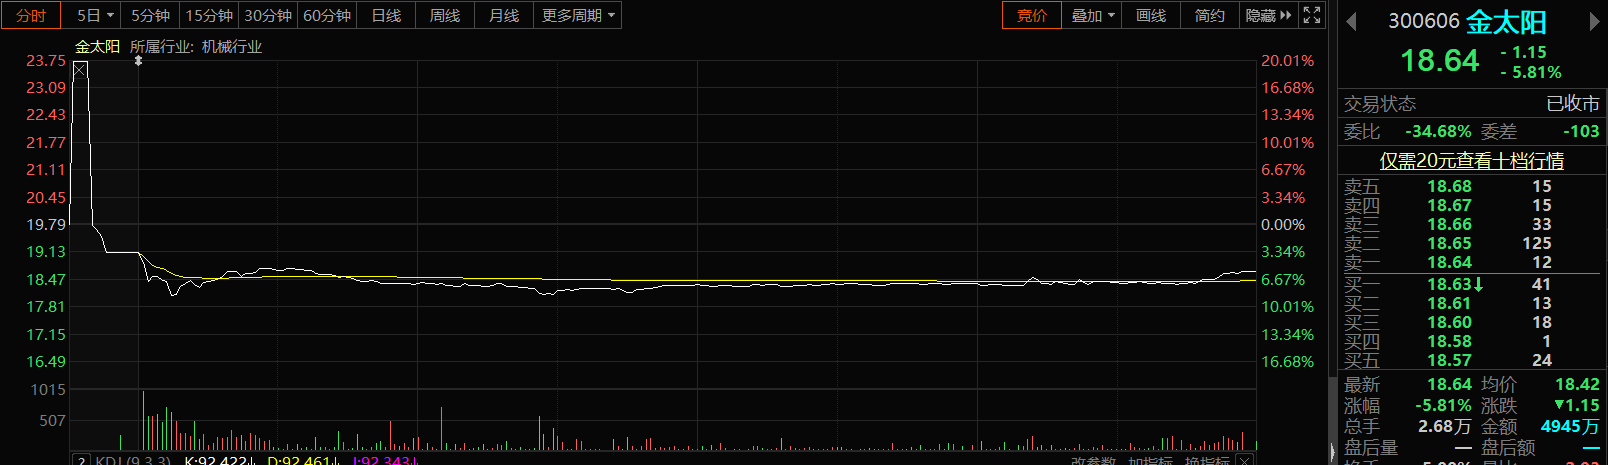
Task: Select 买一 price 18.63
Action: click(1449, 284)
